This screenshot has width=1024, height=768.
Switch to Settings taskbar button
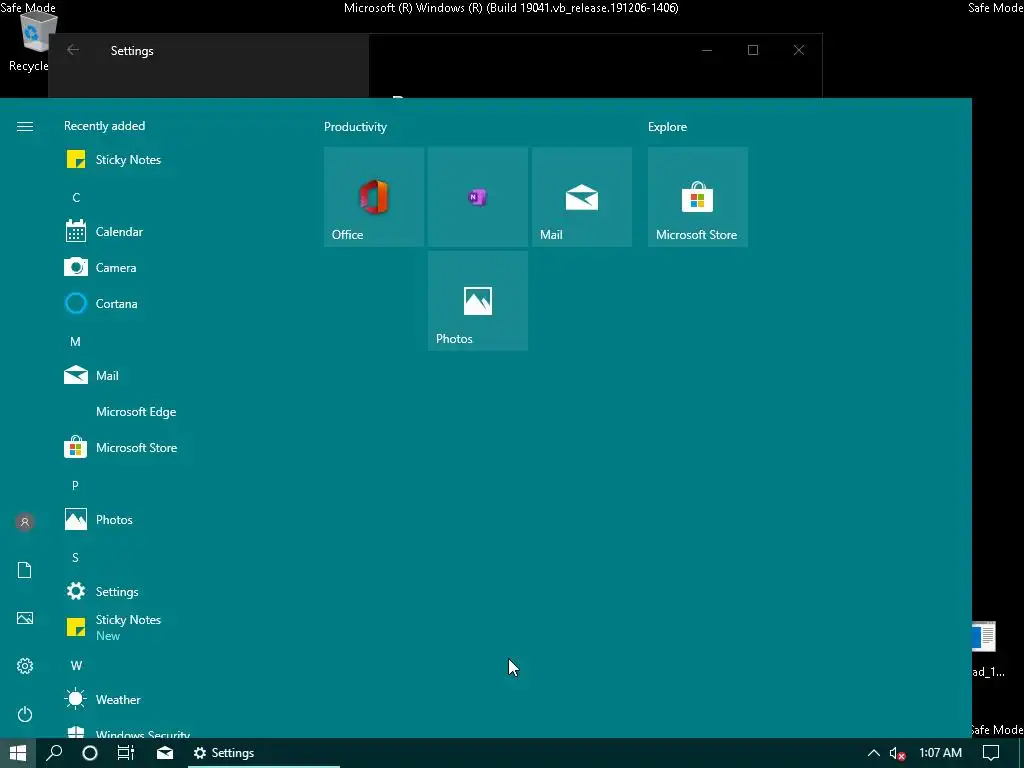click(264, 753)
